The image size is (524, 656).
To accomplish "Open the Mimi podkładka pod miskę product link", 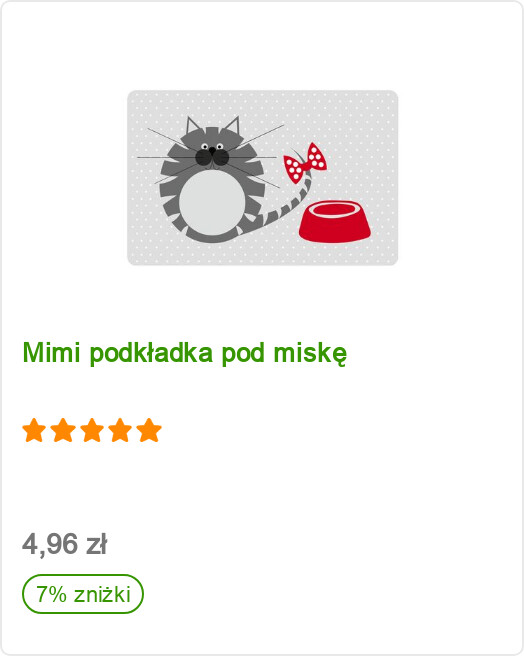I will click(185, 353).
